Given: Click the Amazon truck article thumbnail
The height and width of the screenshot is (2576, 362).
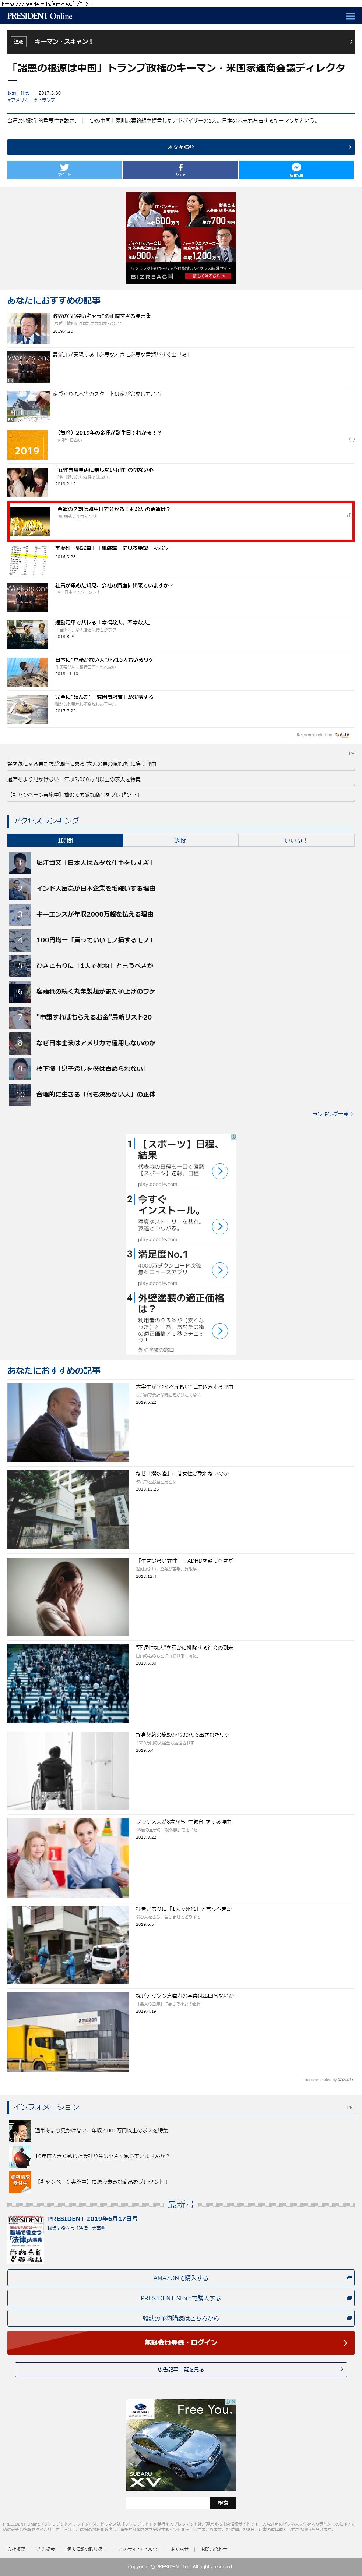Looking at the screenshot, I should (68, 2032).
